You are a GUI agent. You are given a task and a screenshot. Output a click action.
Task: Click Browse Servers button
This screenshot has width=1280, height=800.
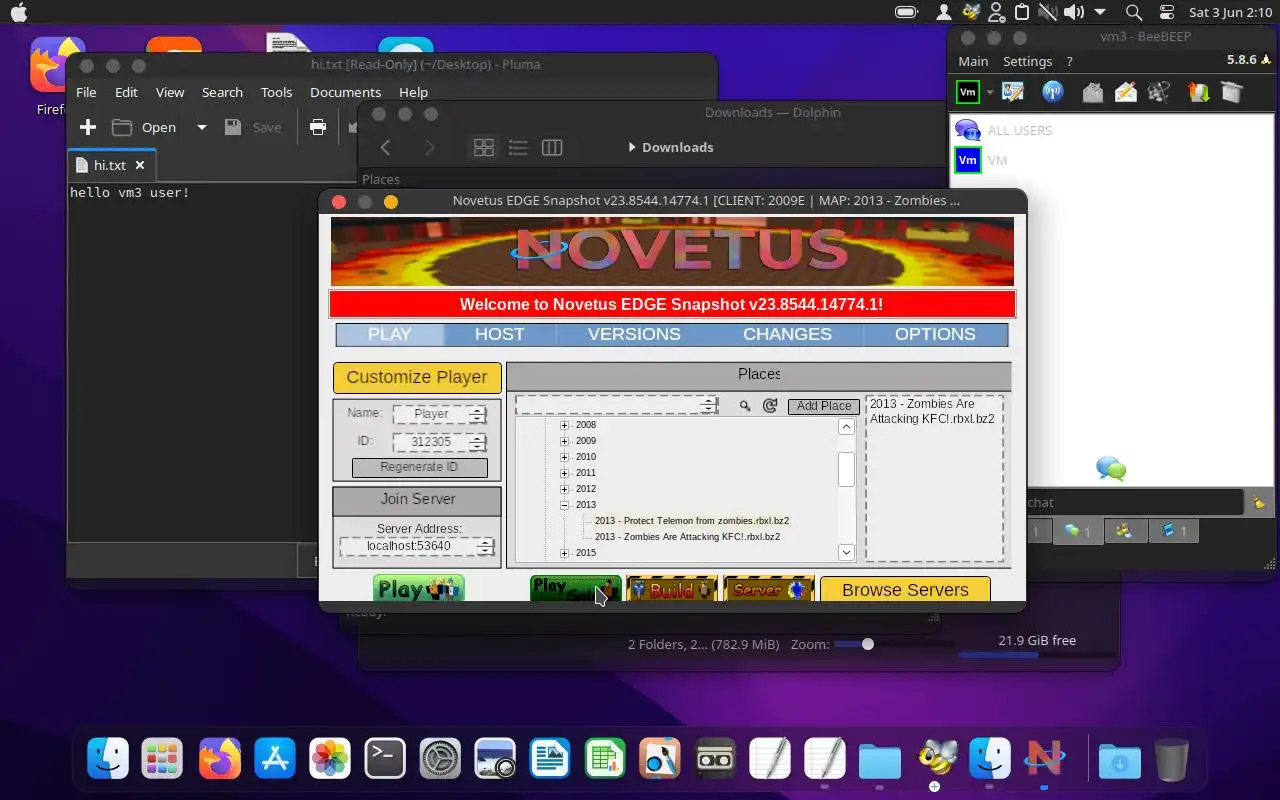pyautogui.click(x=905, y=589)
